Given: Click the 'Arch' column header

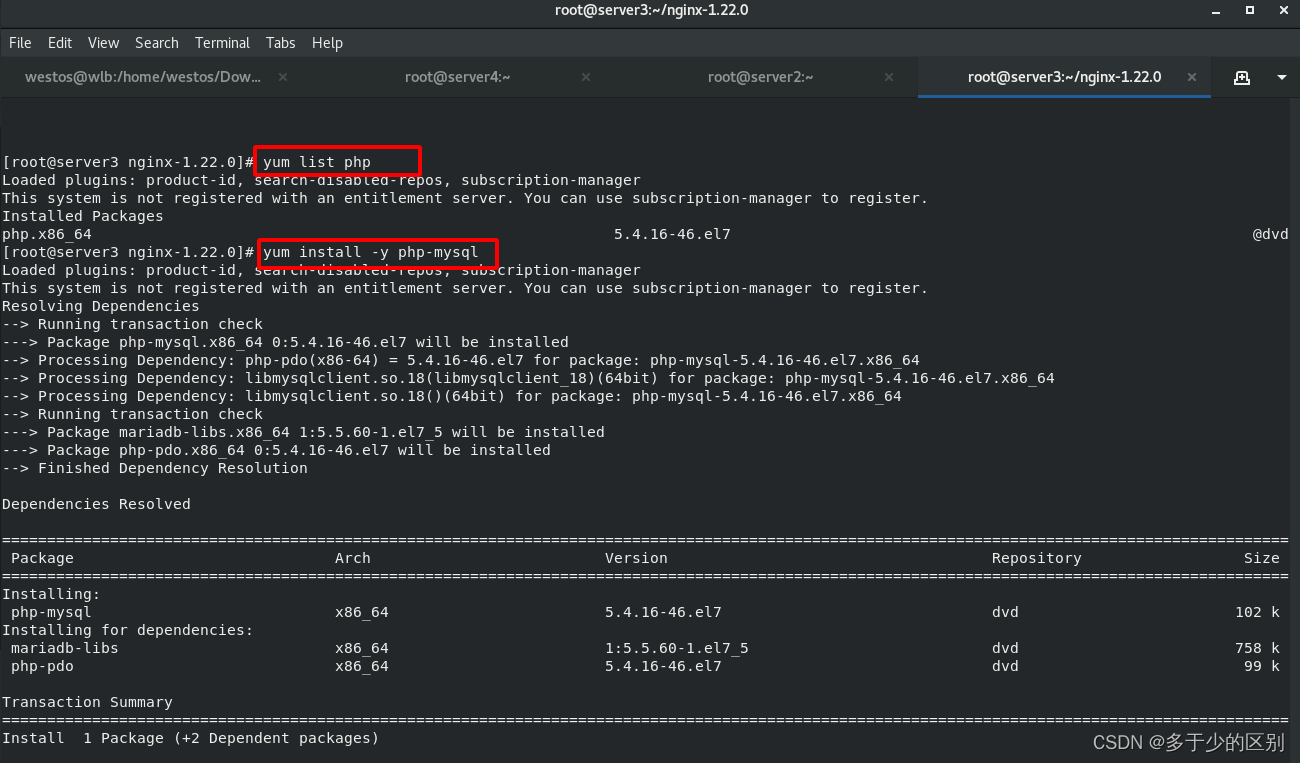Looking at the screenshot, I should 353,558.
